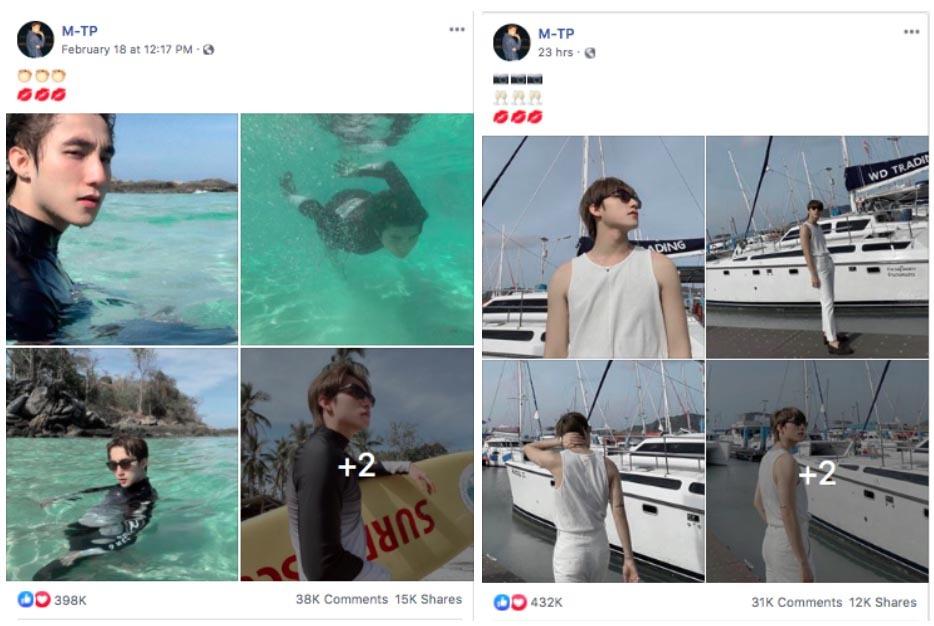Screen dimensions: 934x626
Task: View the 31K Comments on right post
Action: [x=796, y=602]
